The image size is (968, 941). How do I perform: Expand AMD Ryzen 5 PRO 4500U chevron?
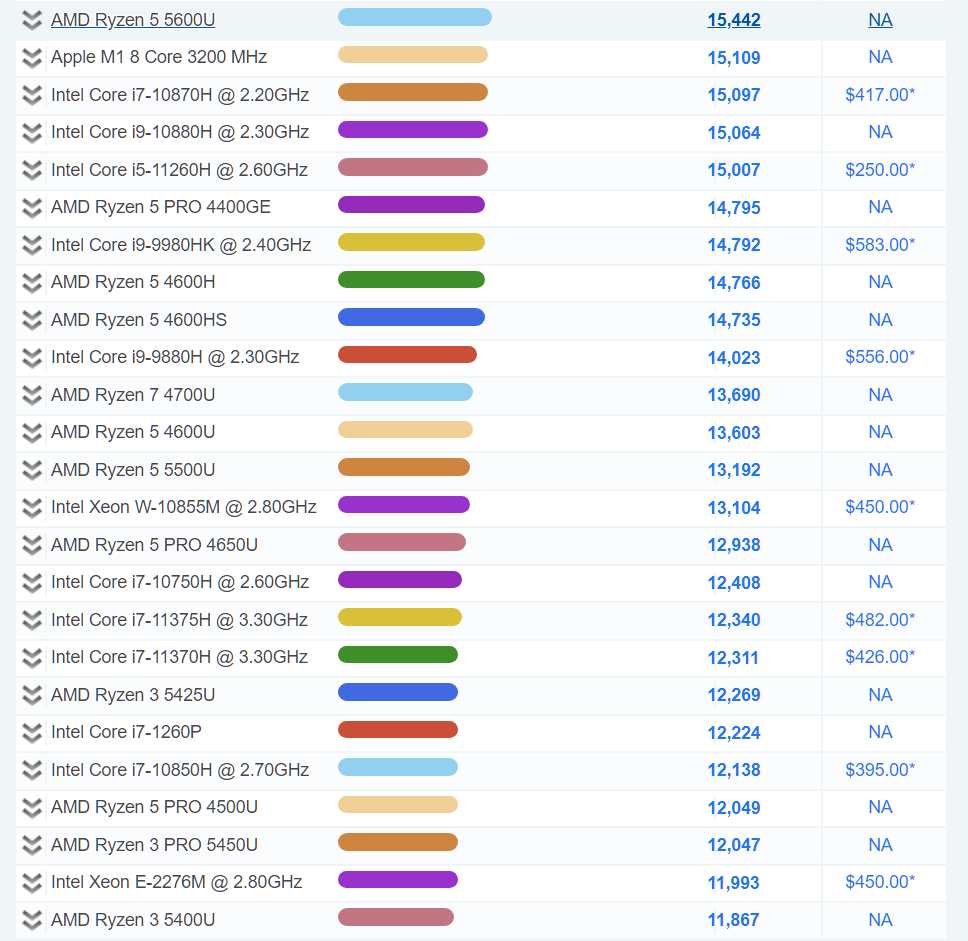tap(31, 807)
